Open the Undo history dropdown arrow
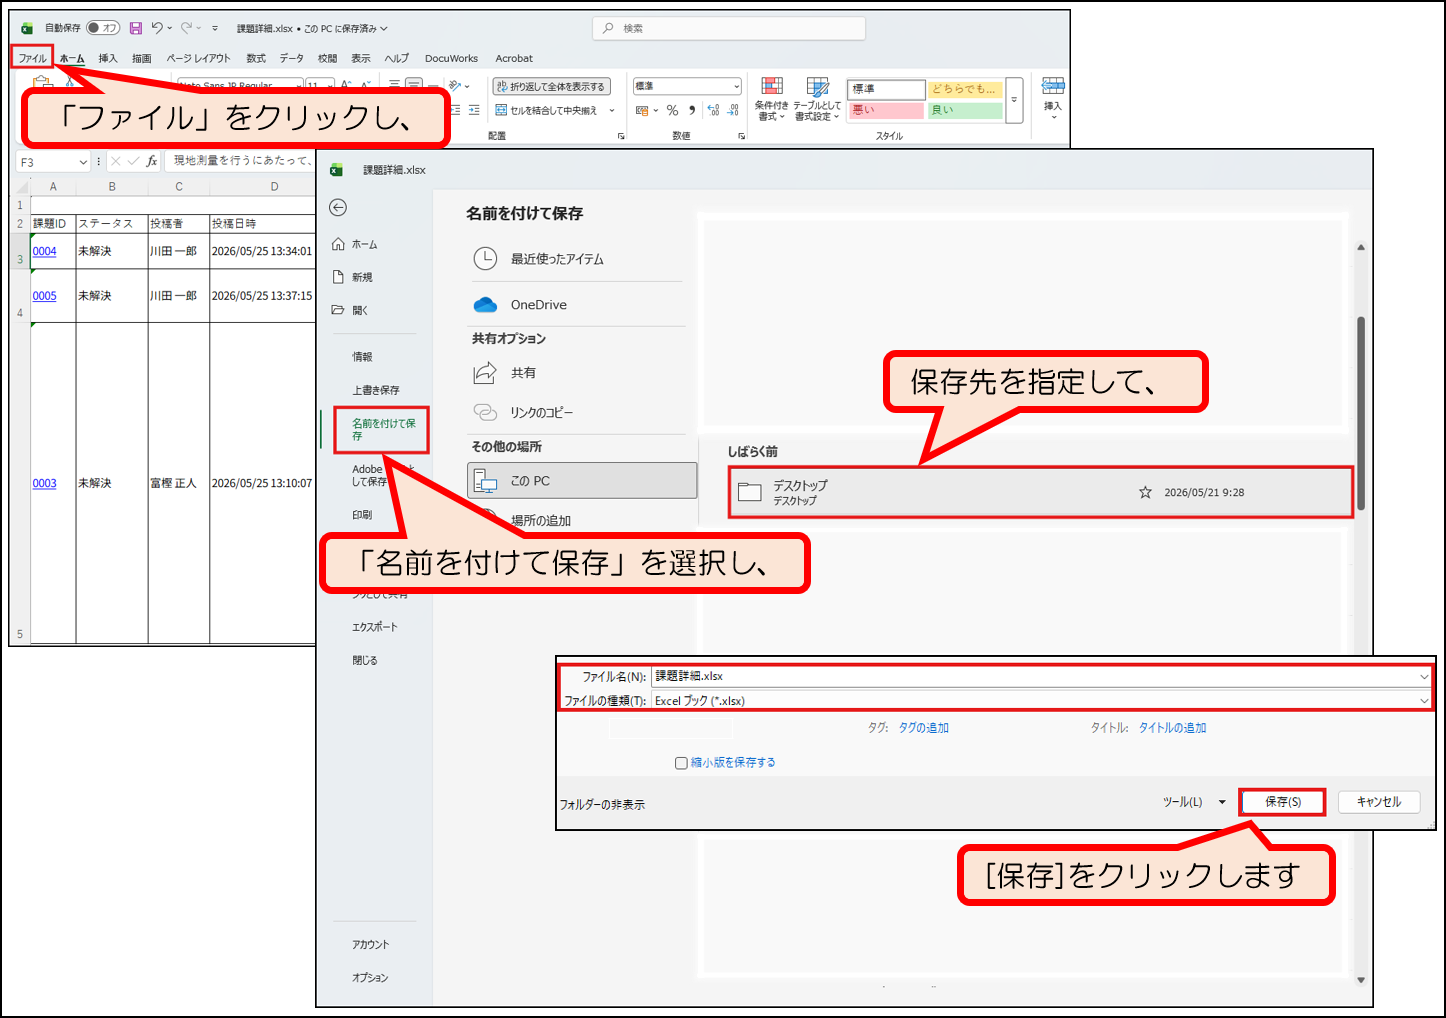1446x1018 pixels. coord(170,28)
